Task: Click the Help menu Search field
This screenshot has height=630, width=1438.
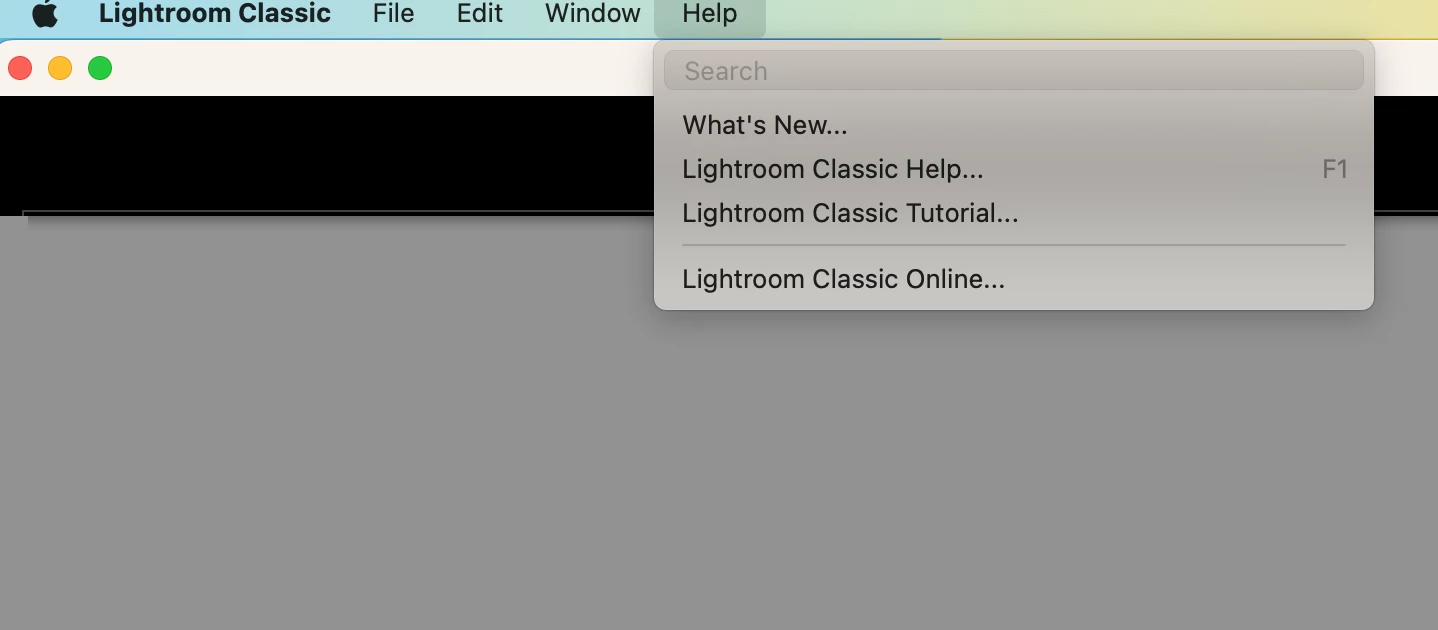Action: (x=1014, y=71)
